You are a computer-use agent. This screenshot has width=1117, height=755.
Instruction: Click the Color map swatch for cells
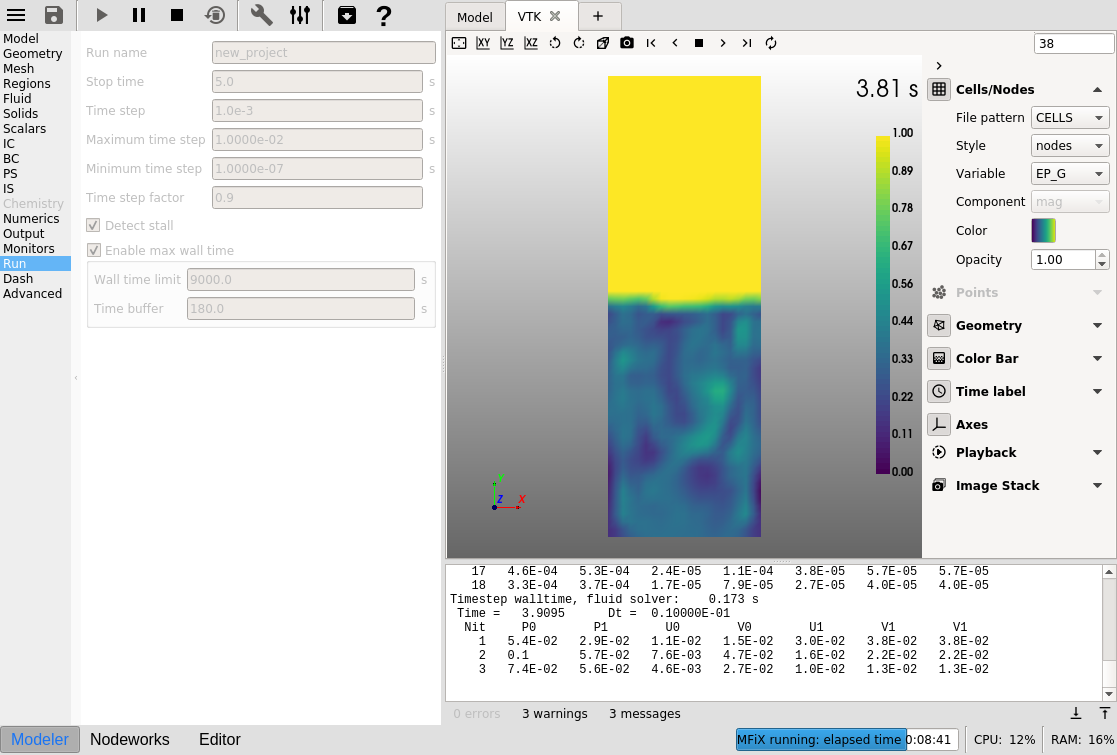click(x=1043, y=231)
